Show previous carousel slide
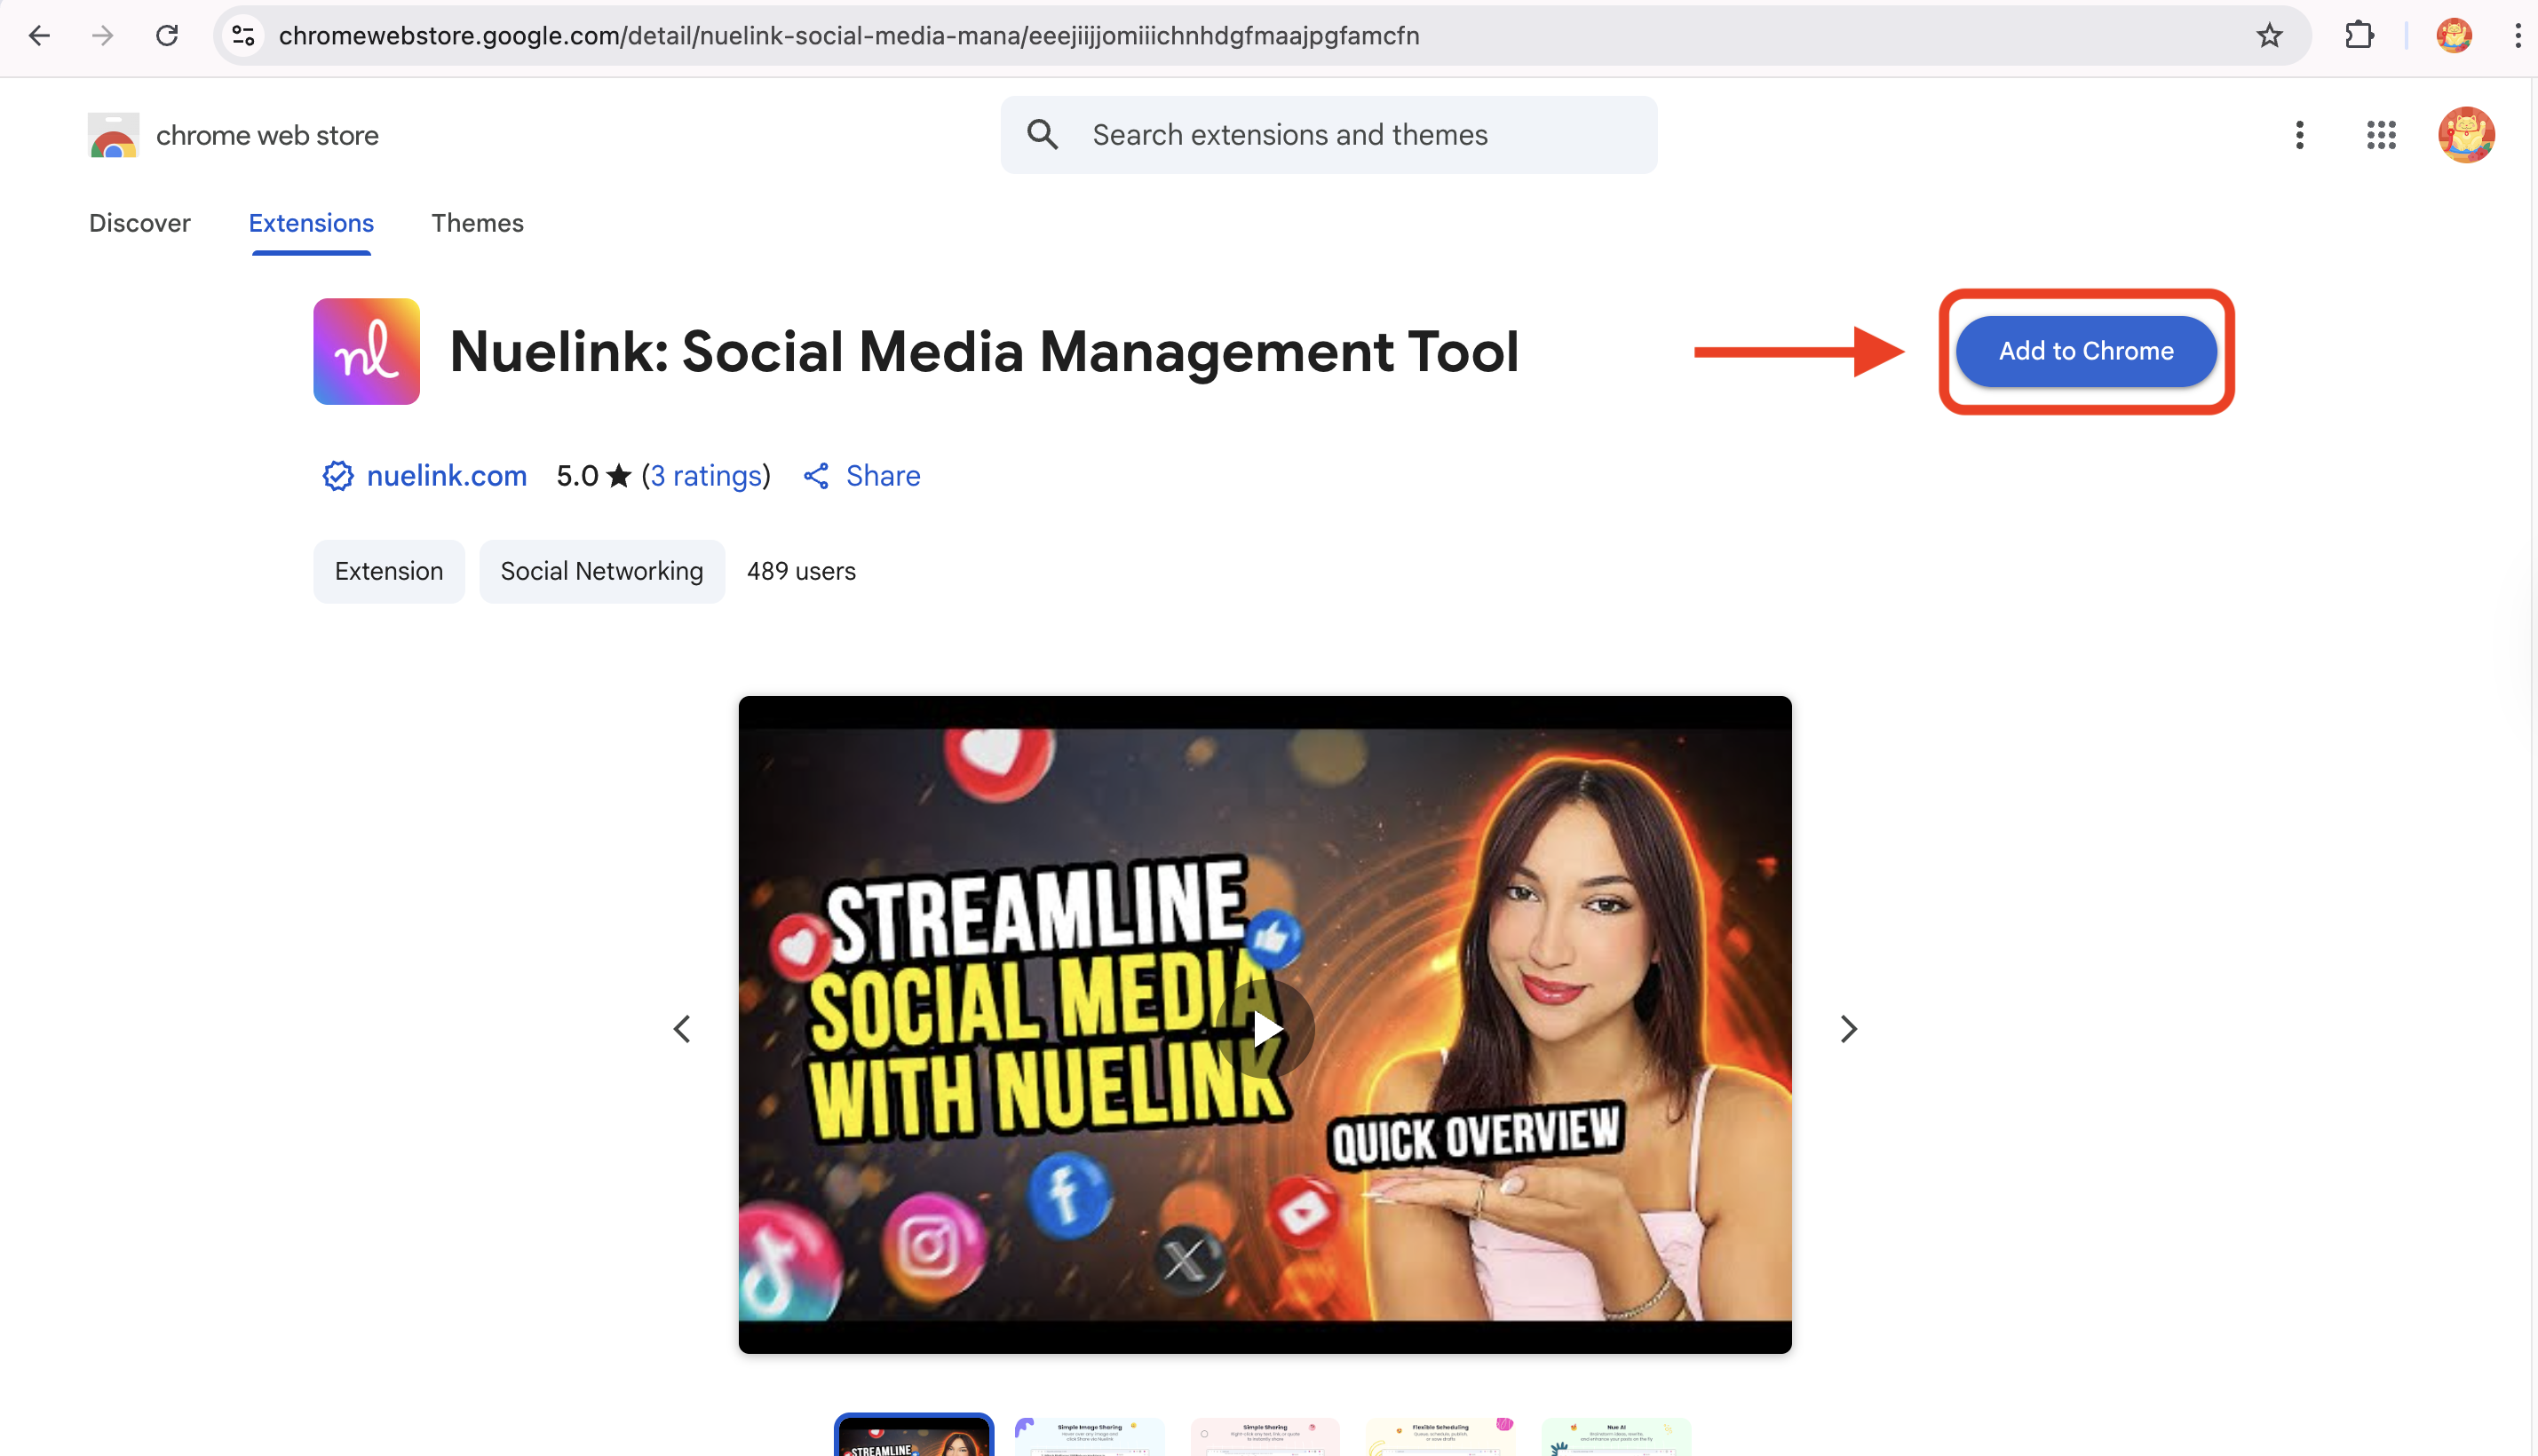Viewport: 2538px width, 1456px height. [x=682, y=1029]
